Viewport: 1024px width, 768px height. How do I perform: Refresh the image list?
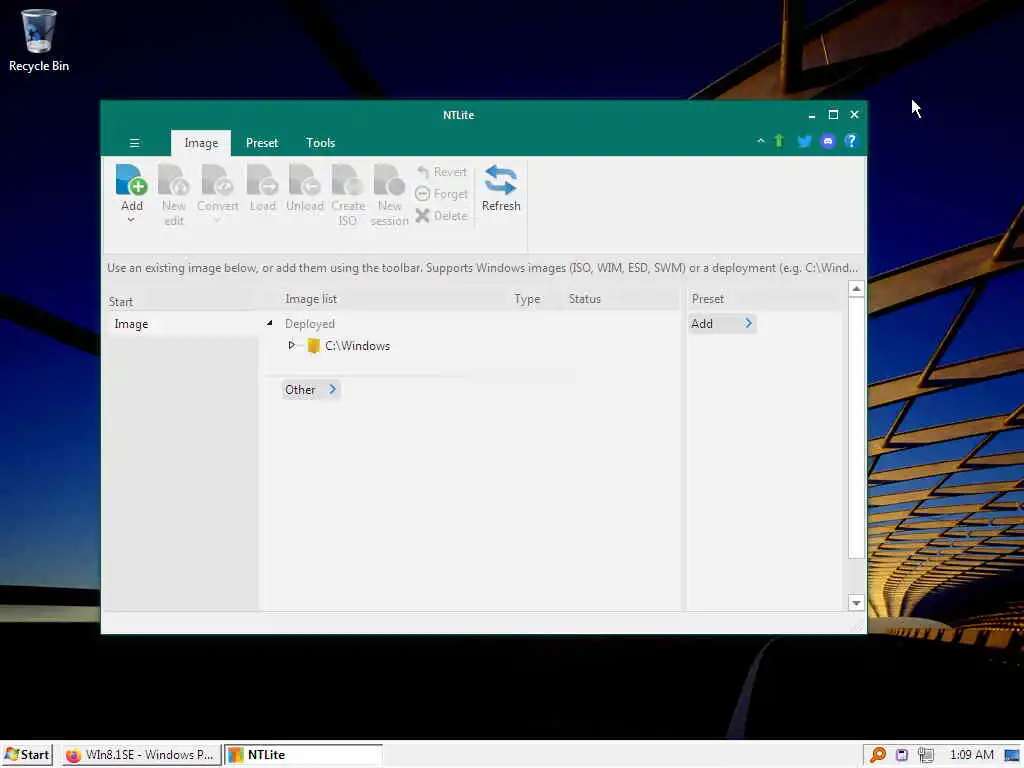click(501, 188)
